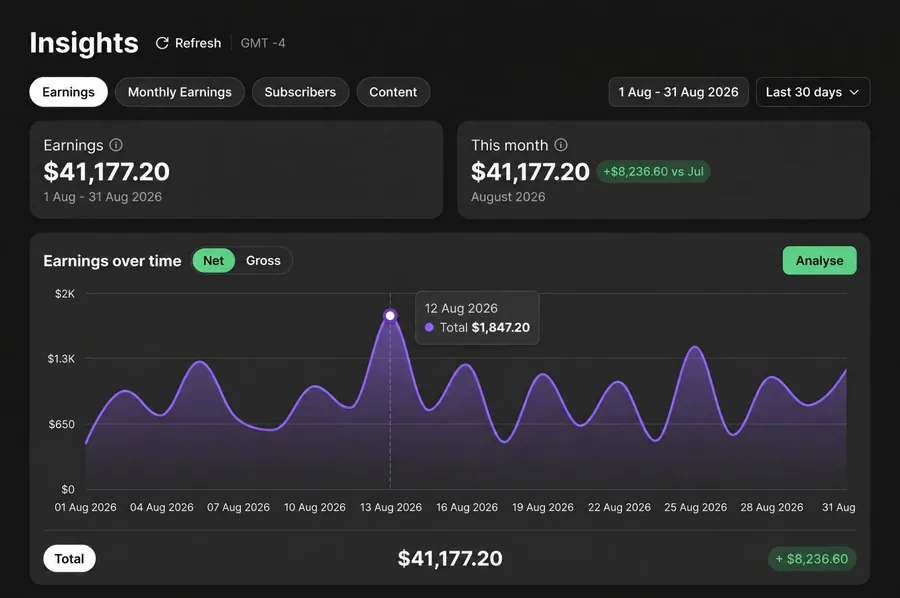900x598 pixels.
Task: Go to the Content tab
Action: [x=393, y=92]
